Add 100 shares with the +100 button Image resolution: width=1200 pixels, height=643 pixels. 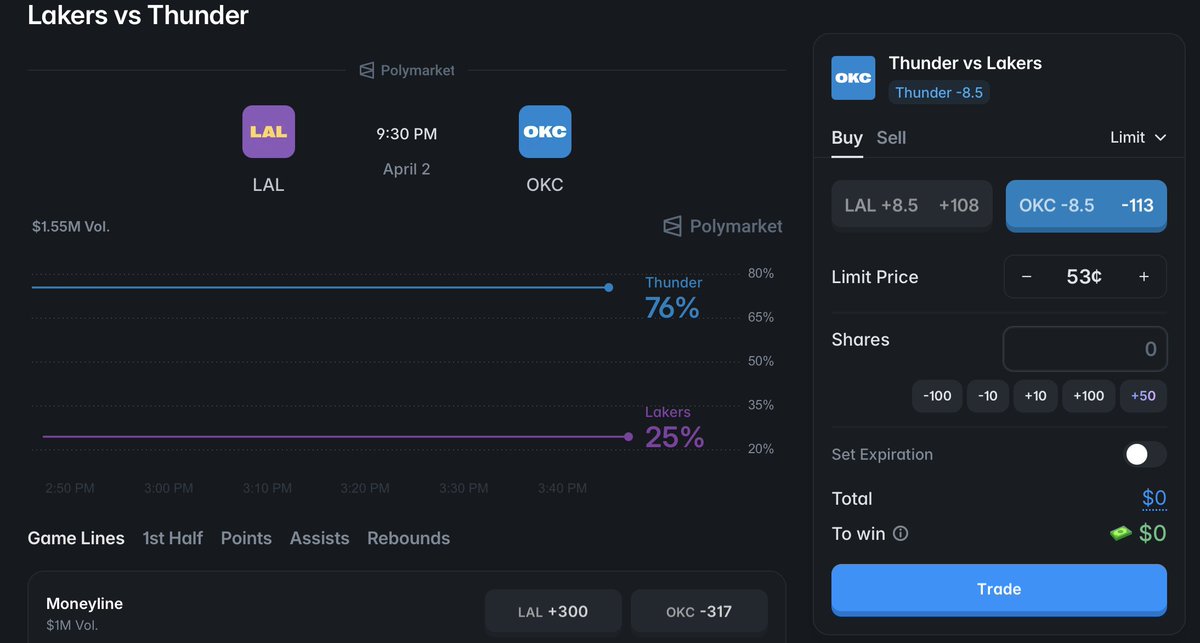click(1088, 396)
